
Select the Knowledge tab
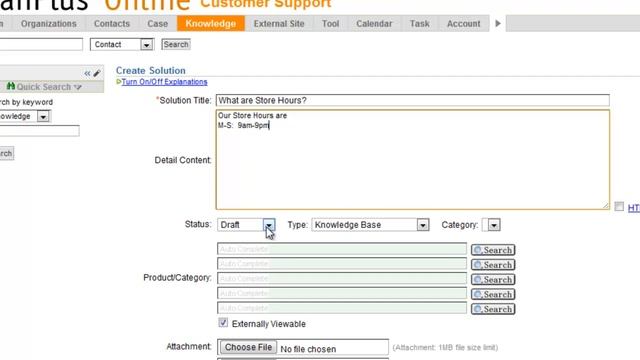point(211,24)
